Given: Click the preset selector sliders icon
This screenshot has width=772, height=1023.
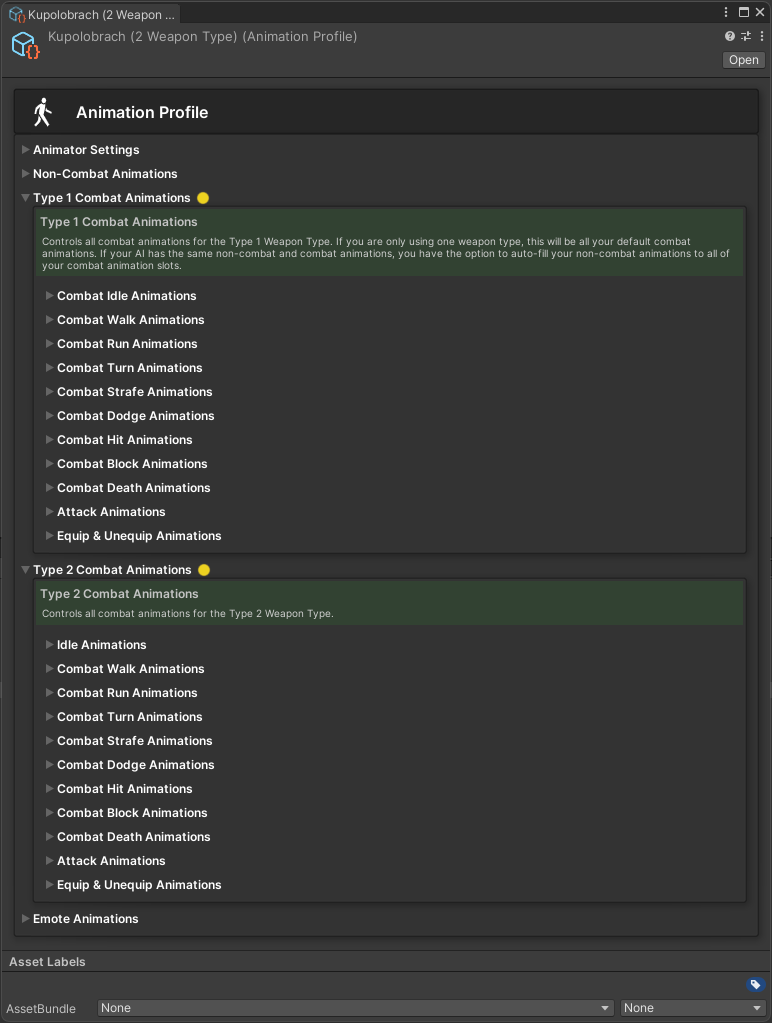Looking at the screenshot, I should coord(746,36).
